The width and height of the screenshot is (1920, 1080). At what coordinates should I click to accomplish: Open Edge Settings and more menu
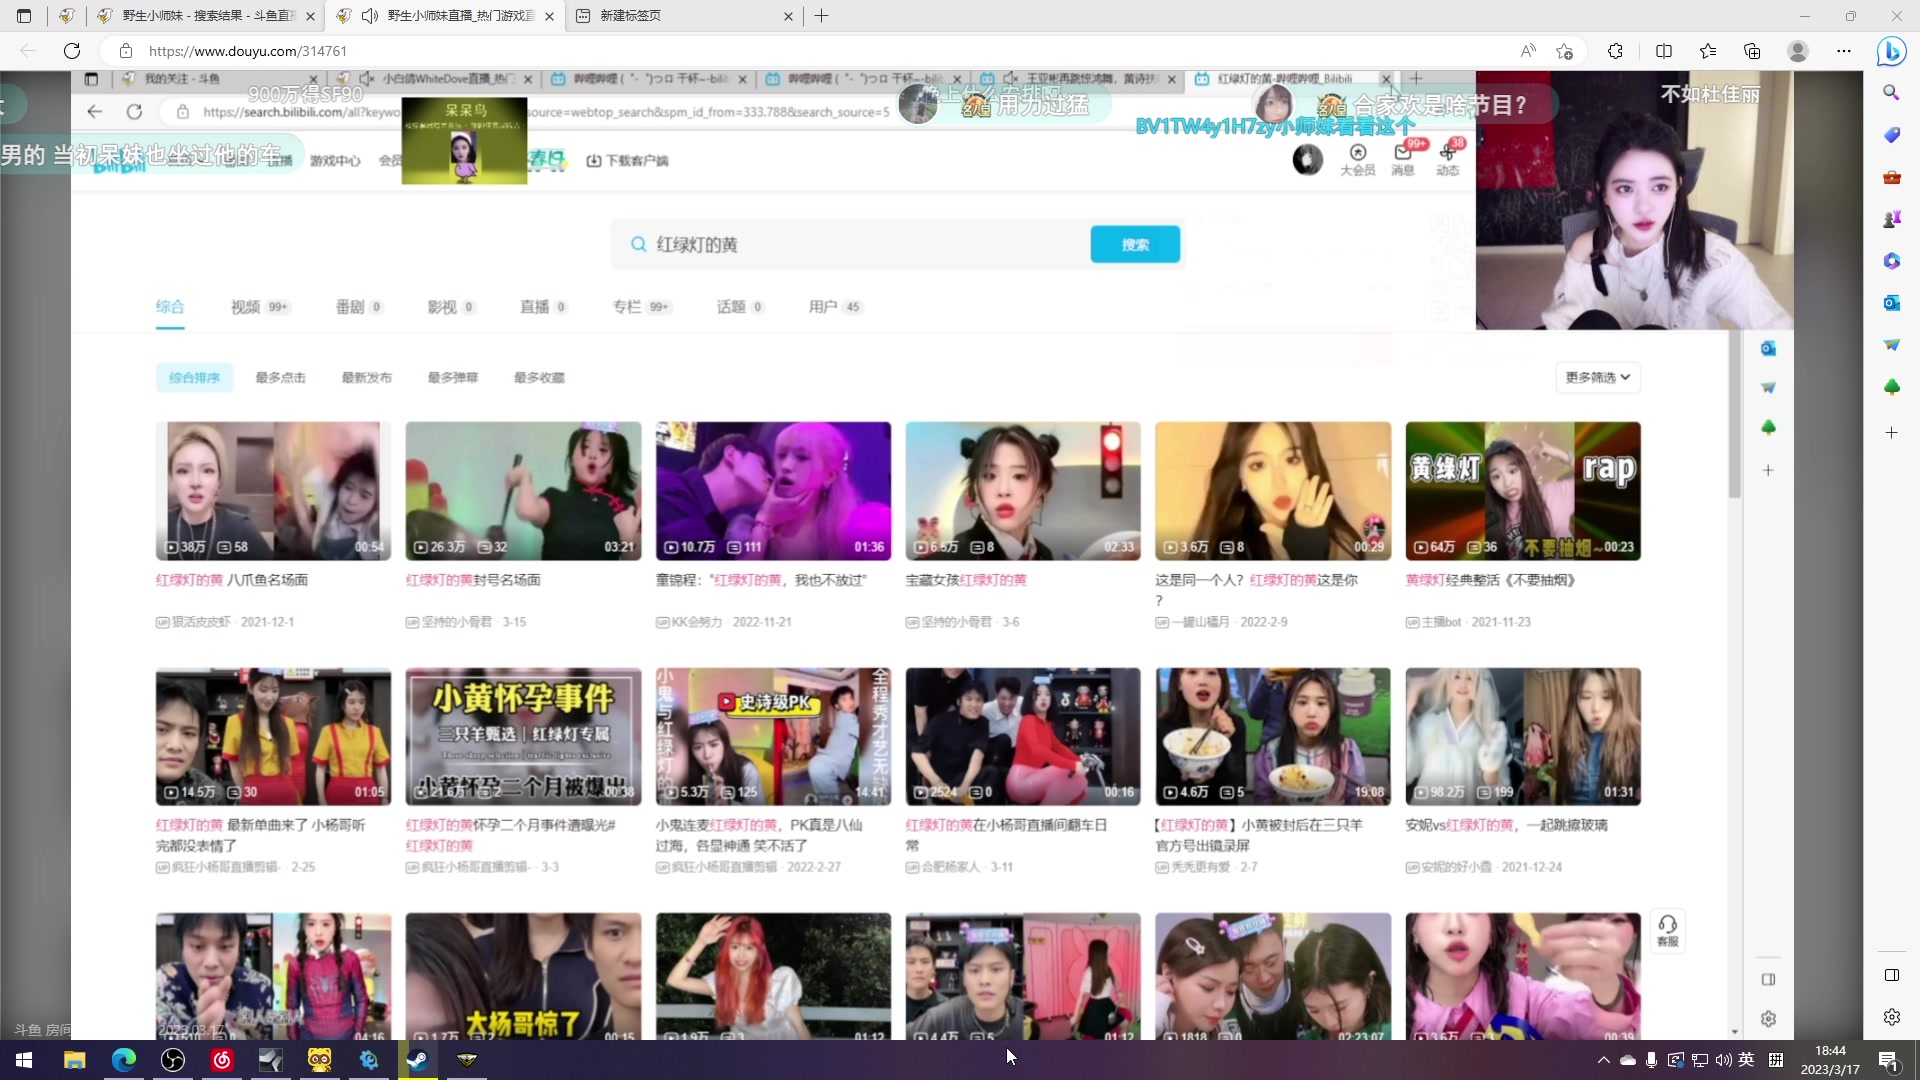tap(1844, 51)
